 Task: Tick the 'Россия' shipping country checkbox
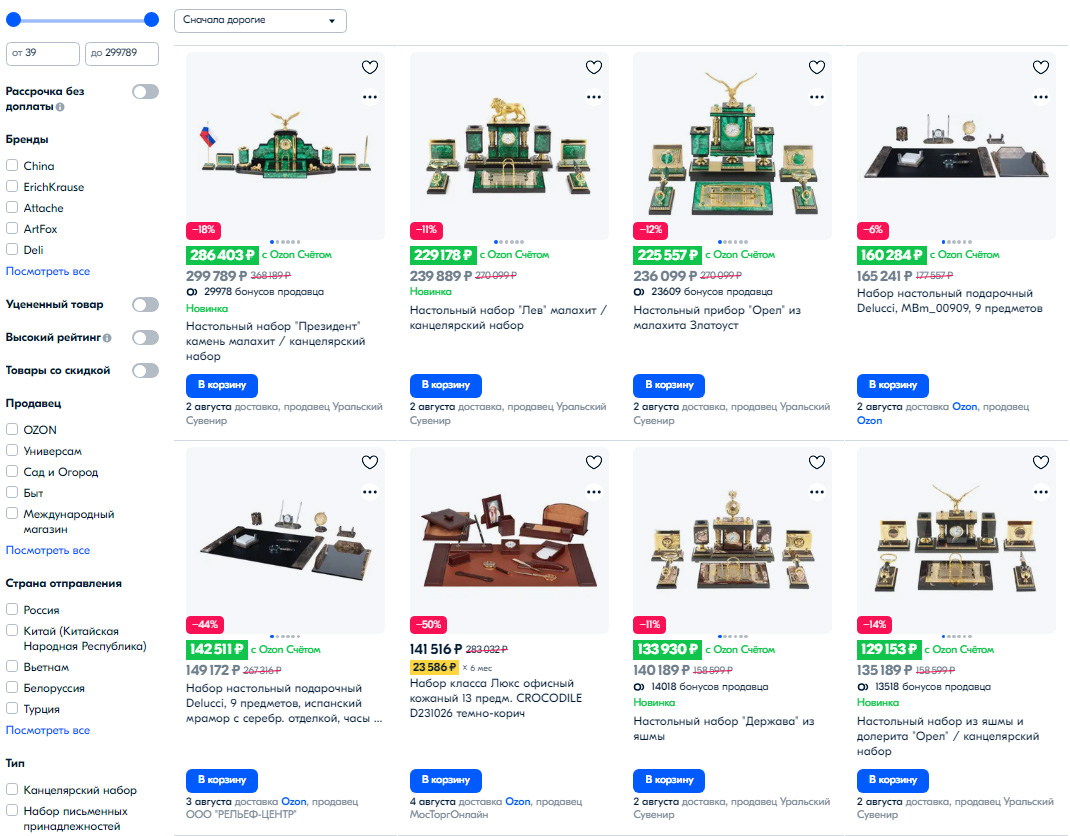(12, 609)
